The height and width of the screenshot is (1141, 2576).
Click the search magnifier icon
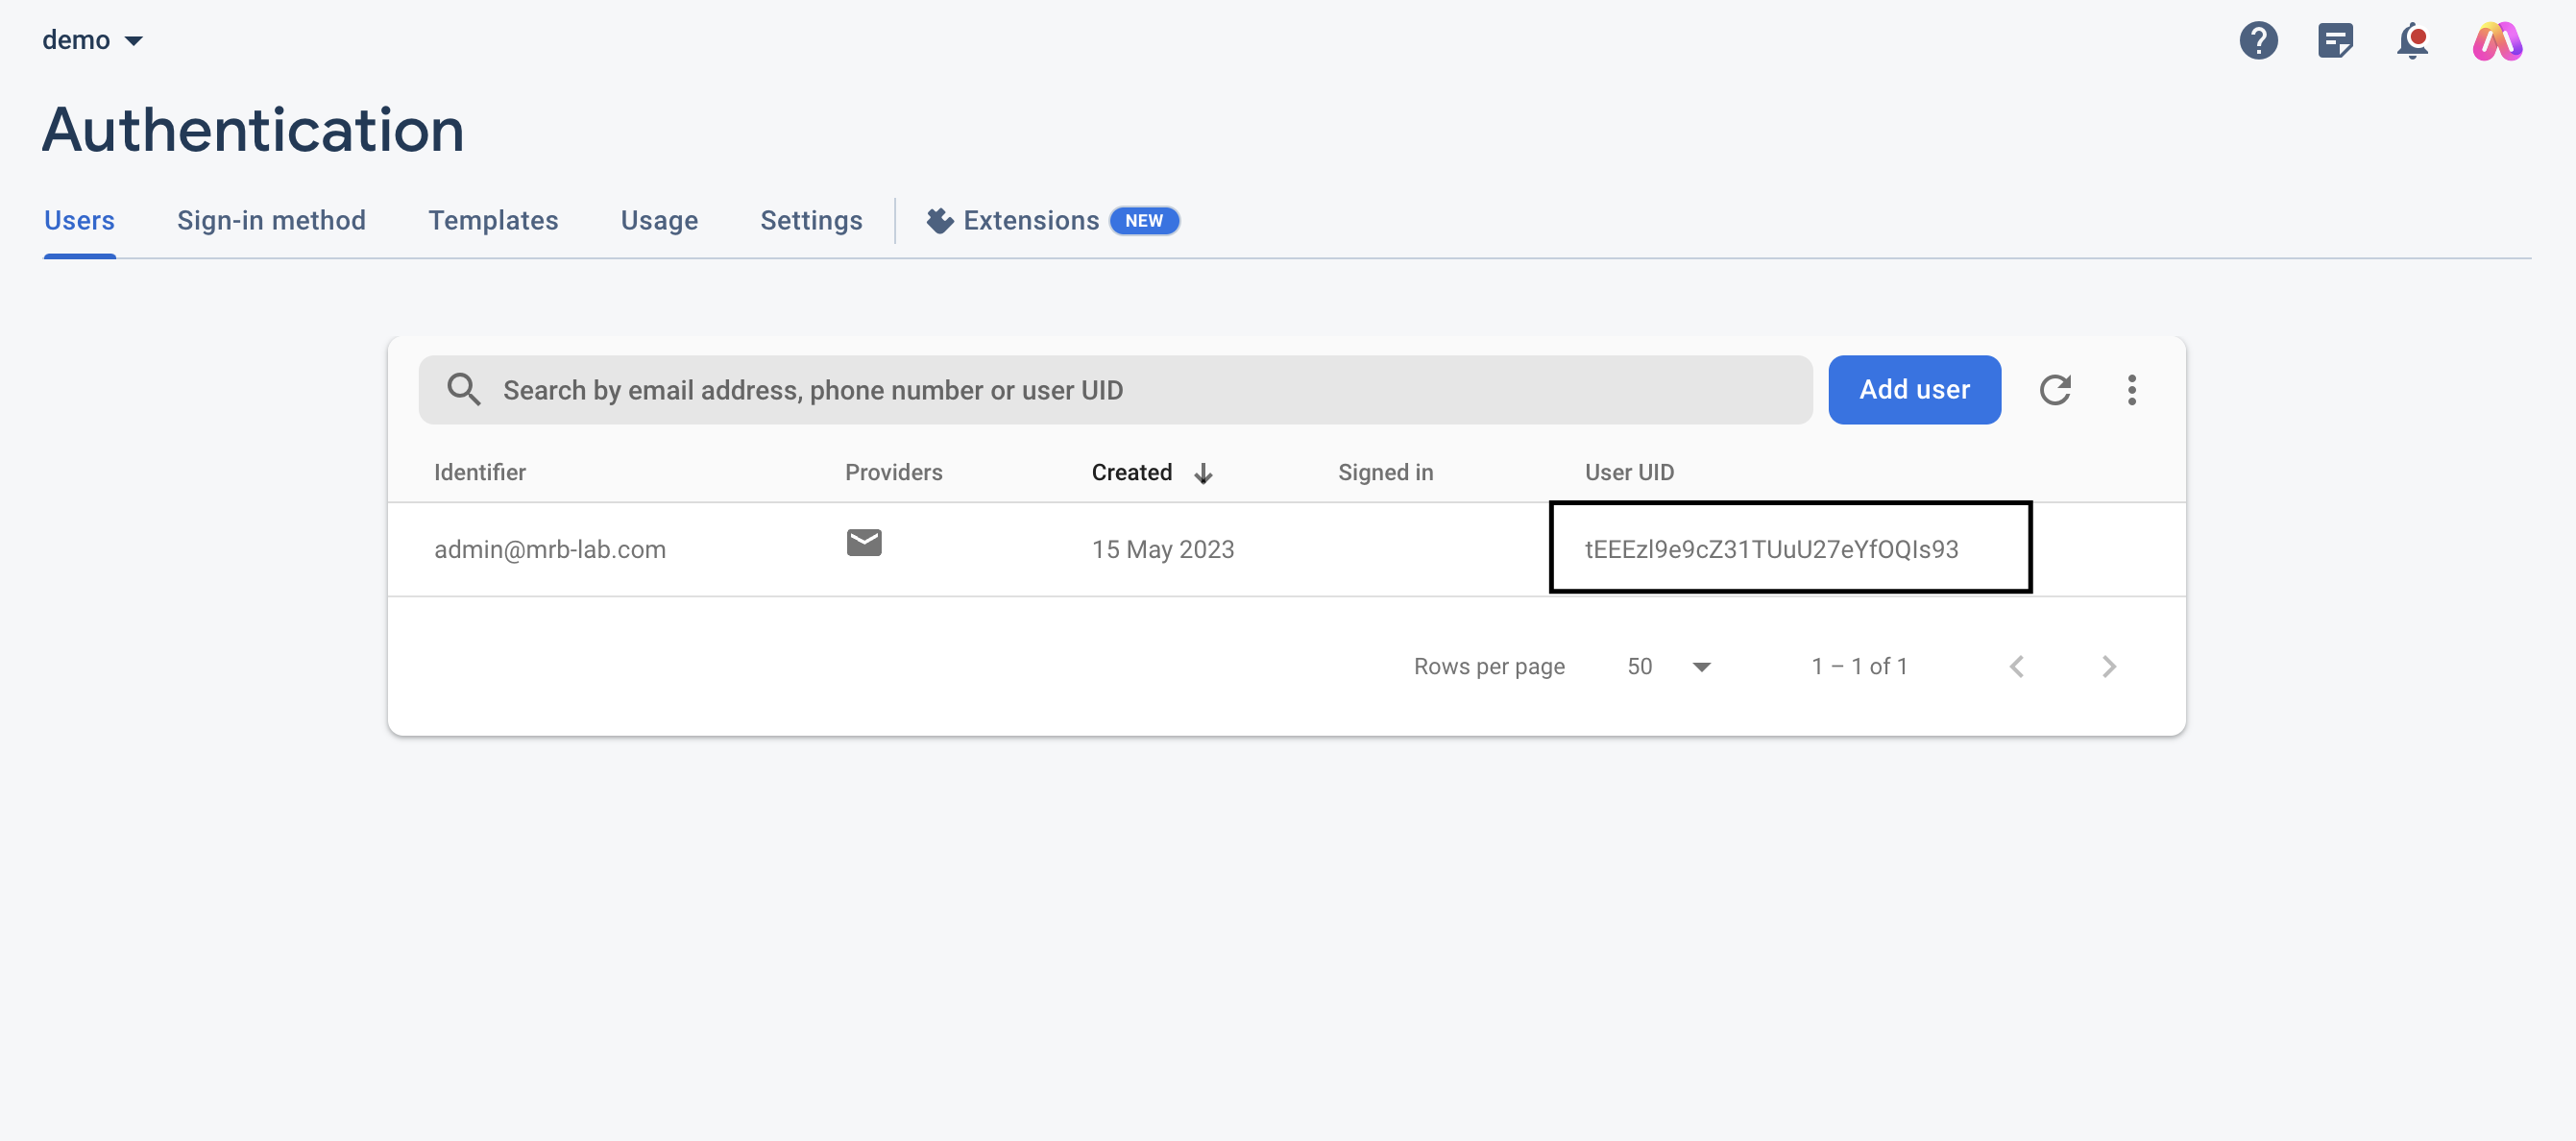click(463, 389)
